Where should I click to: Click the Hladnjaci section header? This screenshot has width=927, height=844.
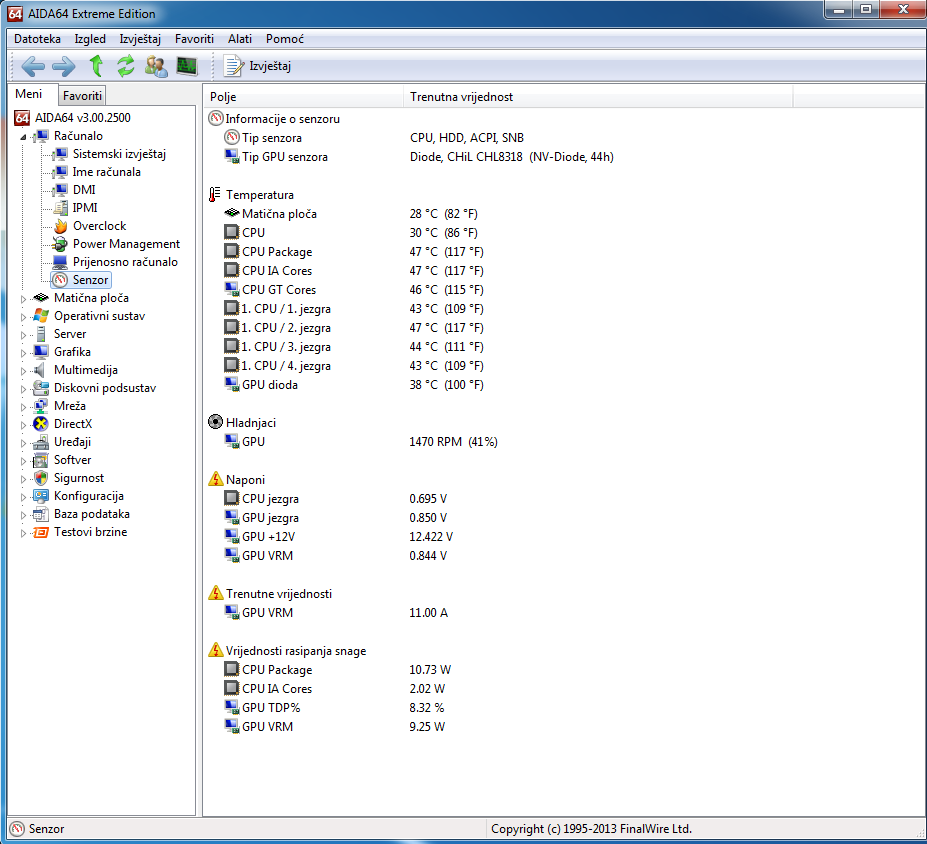[x=251, y=423]
